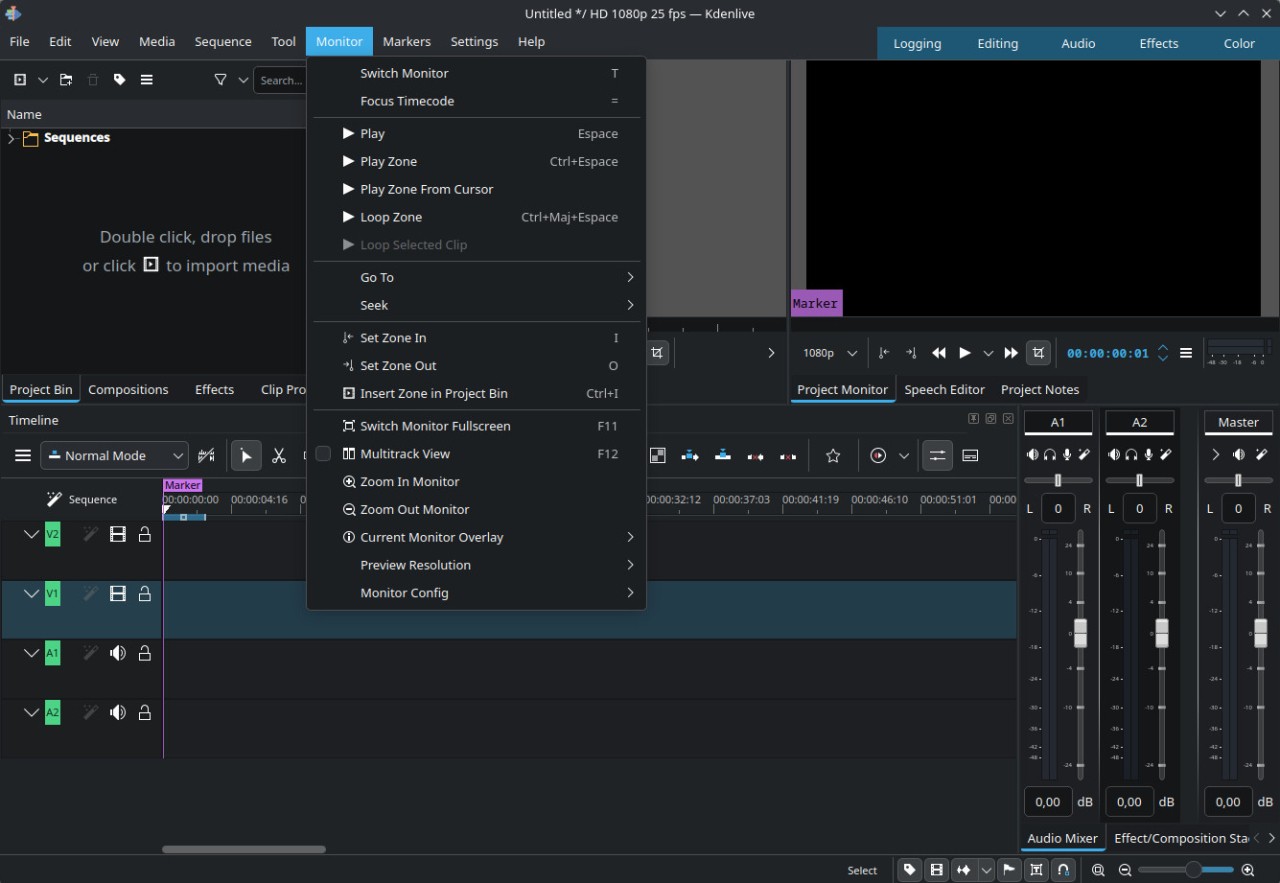Select the razor (scissors) tool
The image size is (1280, 883).
tap(279, 456)
